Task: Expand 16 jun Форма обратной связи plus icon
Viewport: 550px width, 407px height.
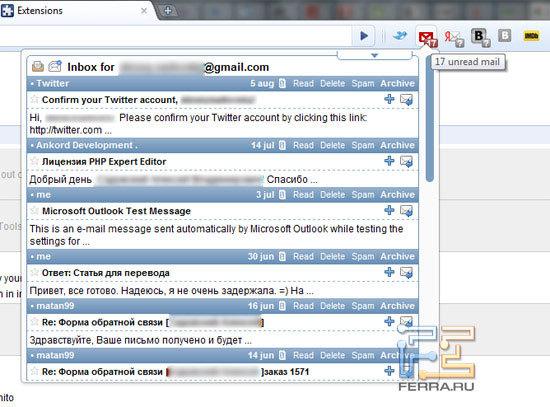Action: point(389,322)
